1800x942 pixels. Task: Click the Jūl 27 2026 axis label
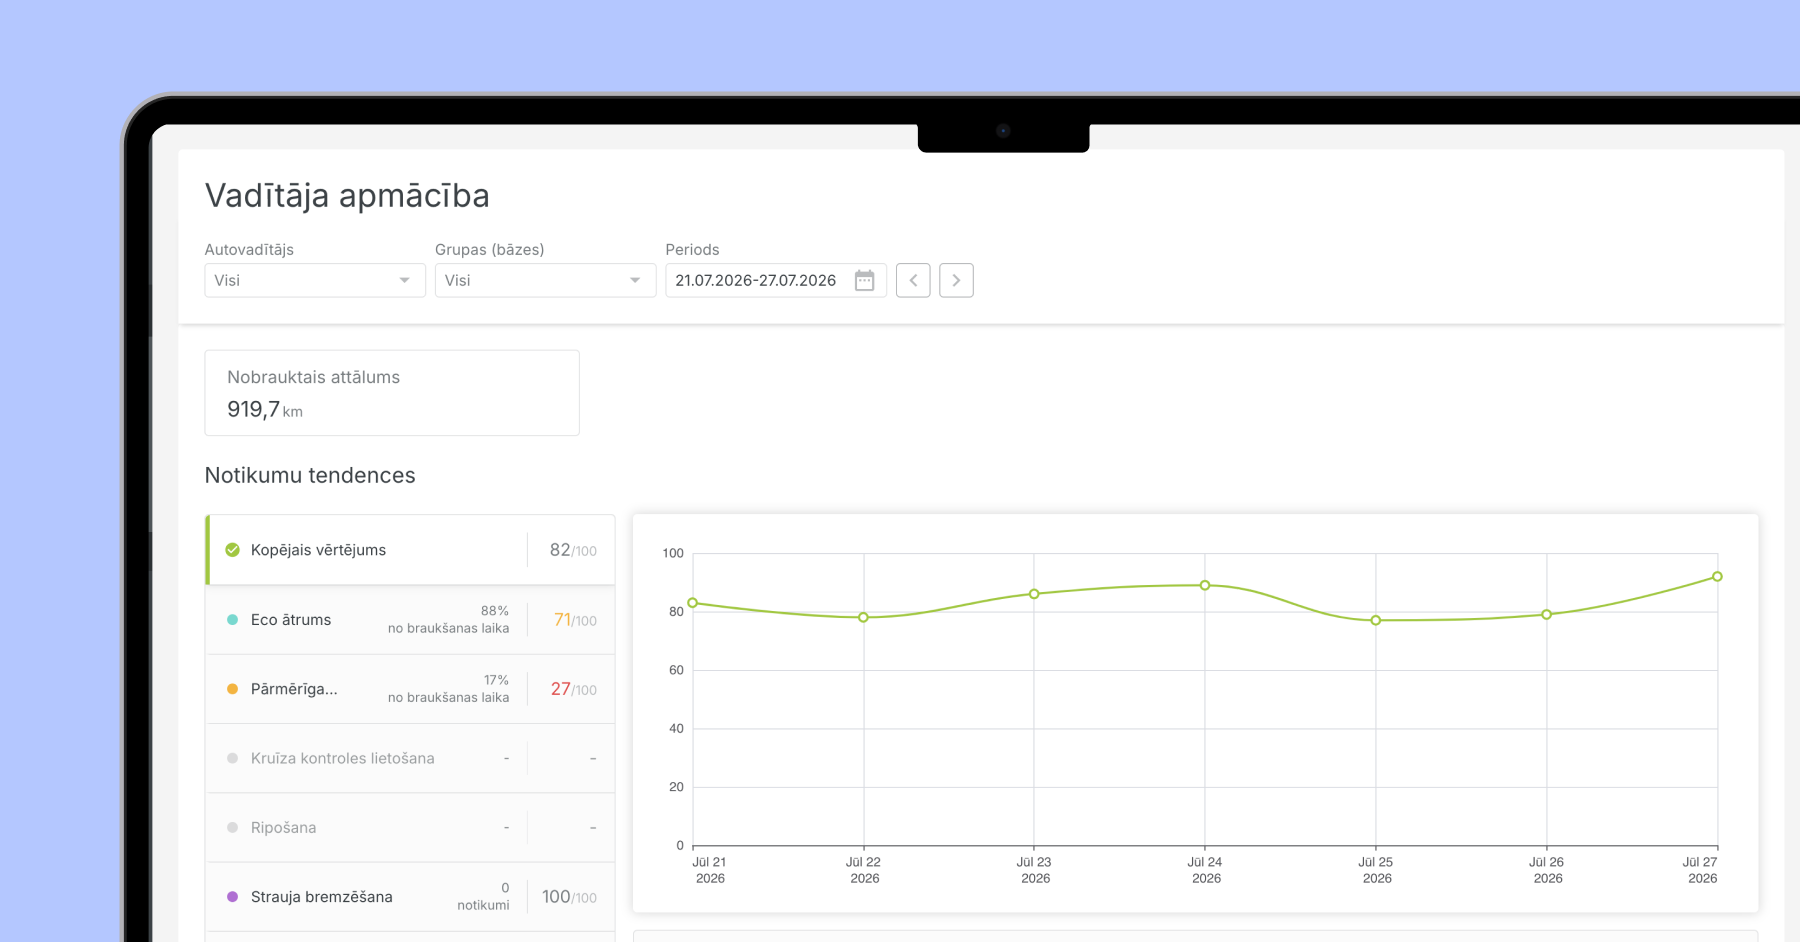(1700, 870)
